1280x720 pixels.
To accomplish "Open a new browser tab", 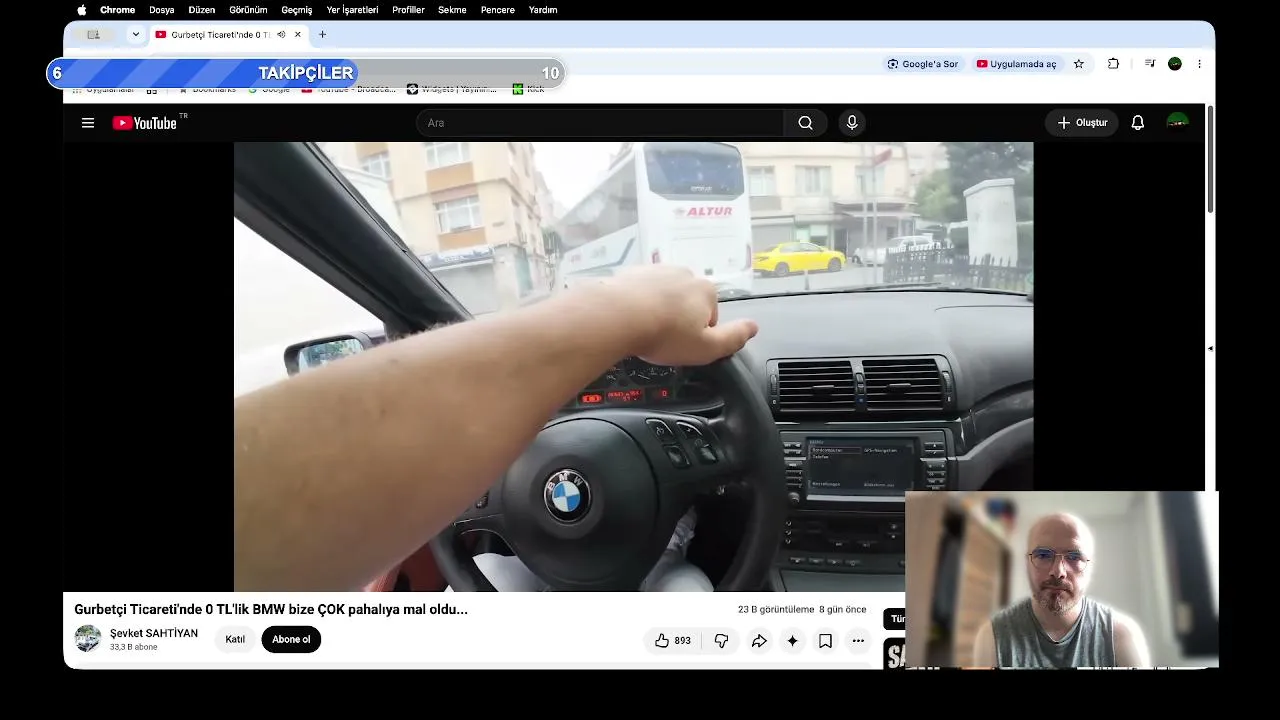I will click(322, 34).
